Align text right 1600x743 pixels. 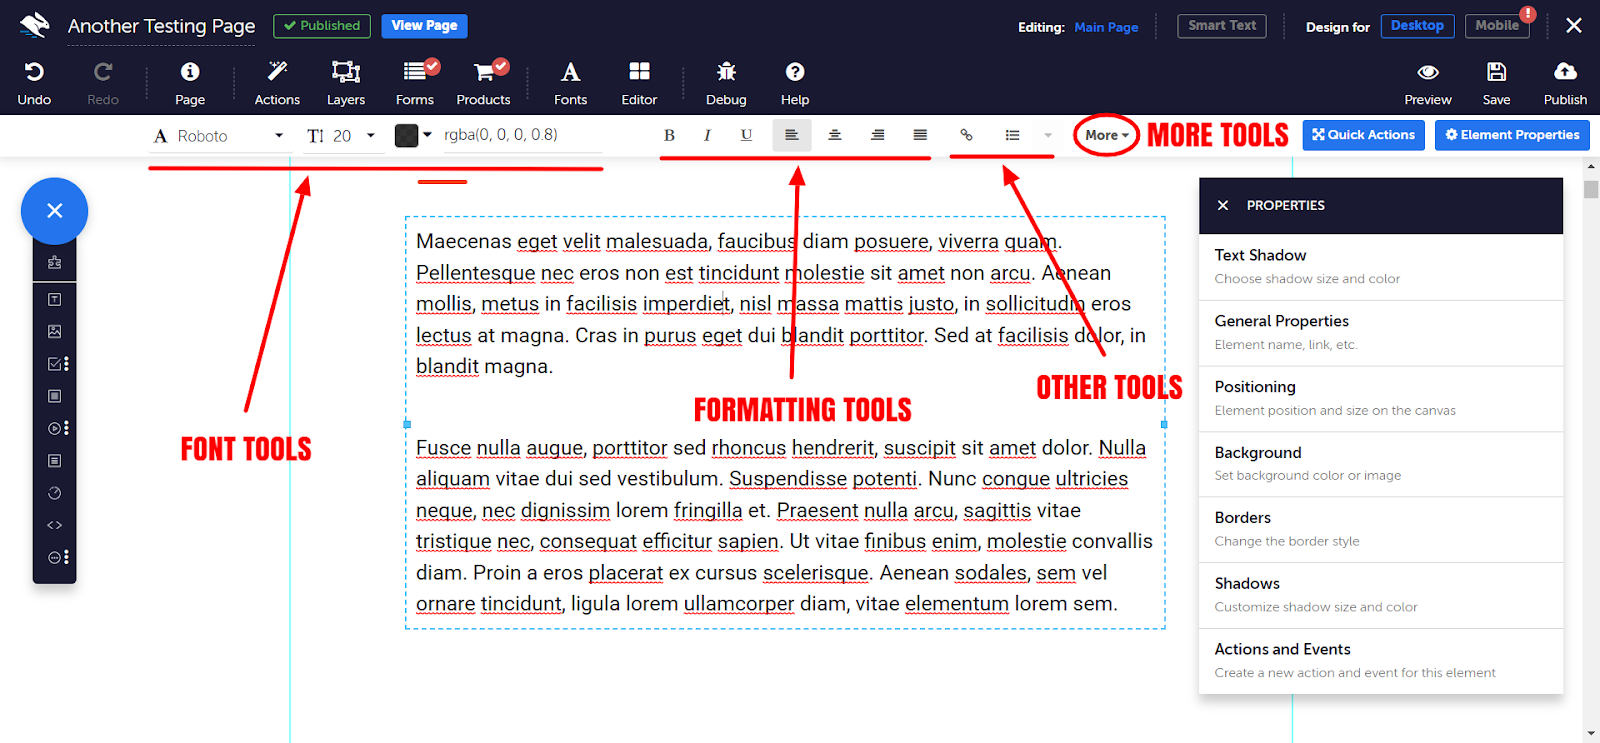pyautogui.click(x=877, y=135)
